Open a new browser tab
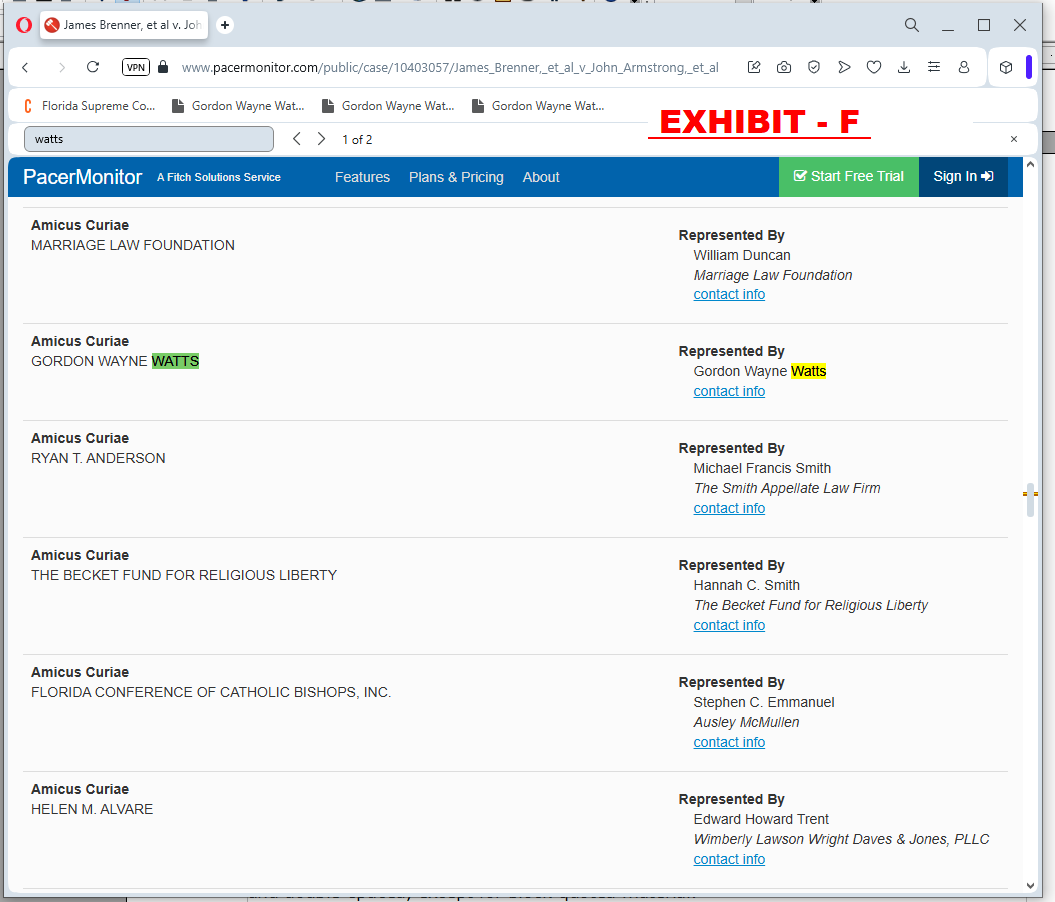 coord(225,25)
